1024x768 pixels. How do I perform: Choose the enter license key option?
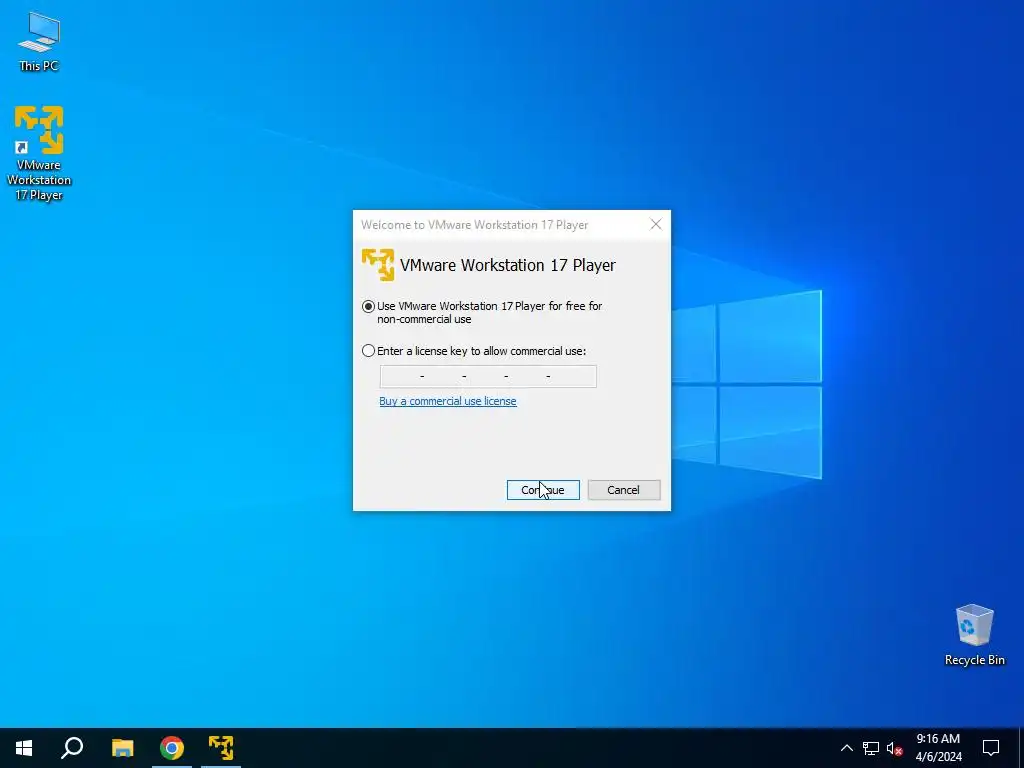pyautogui.click(x=368, y=351)
